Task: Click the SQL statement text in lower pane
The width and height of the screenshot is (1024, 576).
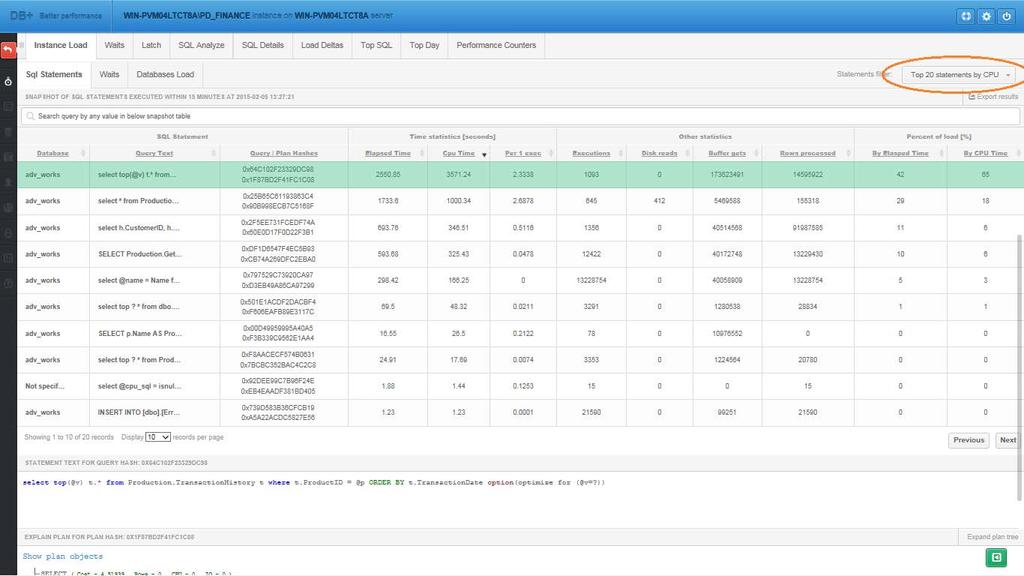Action: pyautogui.click(x=313, y=483)
